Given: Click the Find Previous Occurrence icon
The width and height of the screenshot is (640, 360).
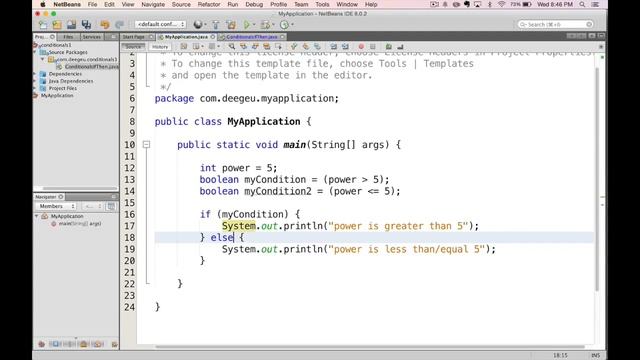Looking at the screenshot, I should (243, 47).
